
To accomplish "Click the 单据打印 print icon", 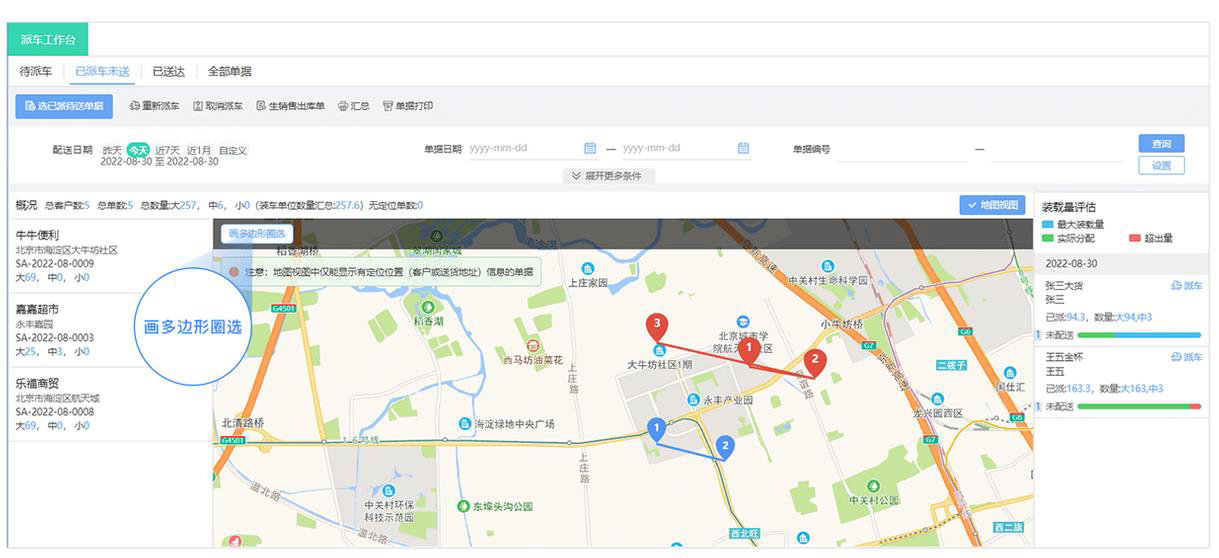I will point(388,106).
